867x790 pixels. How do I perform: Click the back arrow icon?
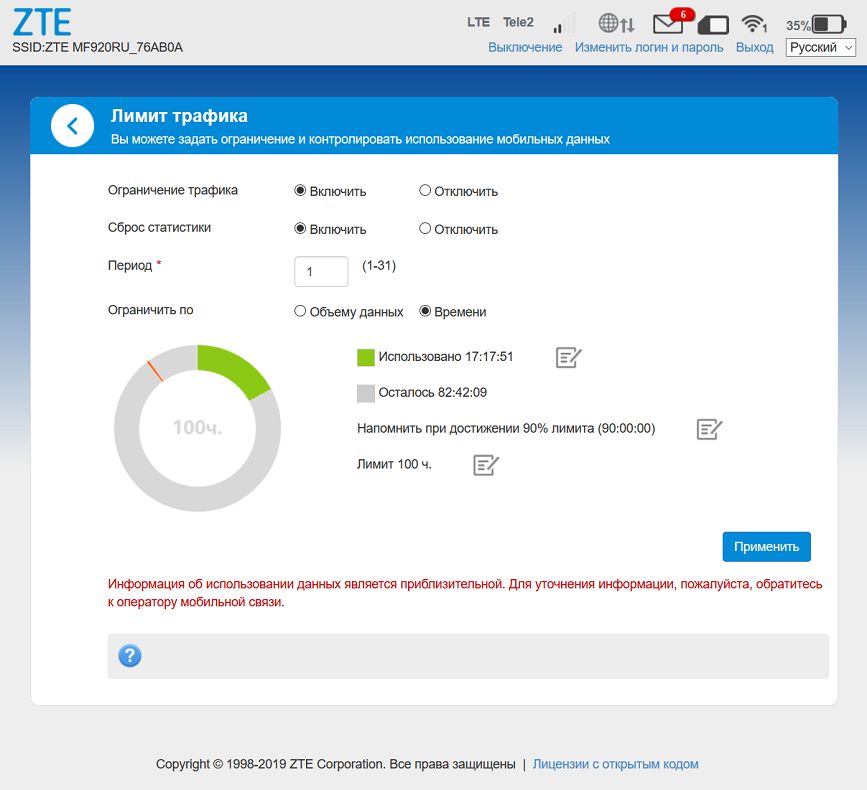coord(72,126)
